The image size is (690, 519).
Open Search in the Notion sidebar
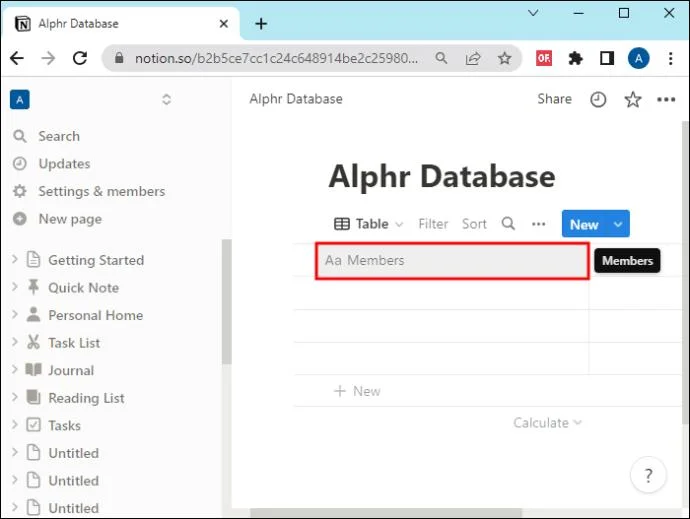[x=59, y=136]
